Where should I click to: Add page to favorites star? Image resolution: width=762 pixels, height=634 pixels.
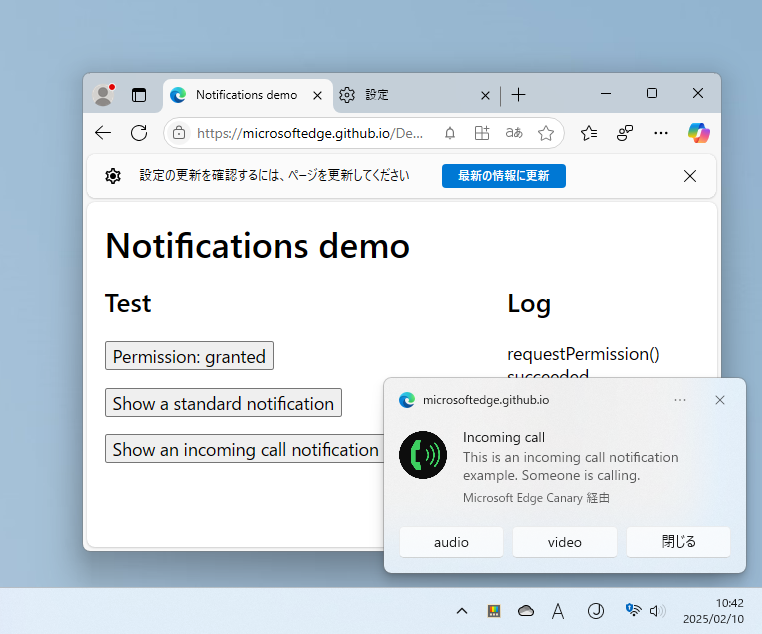pyautogui.click(x=546, y=133)
